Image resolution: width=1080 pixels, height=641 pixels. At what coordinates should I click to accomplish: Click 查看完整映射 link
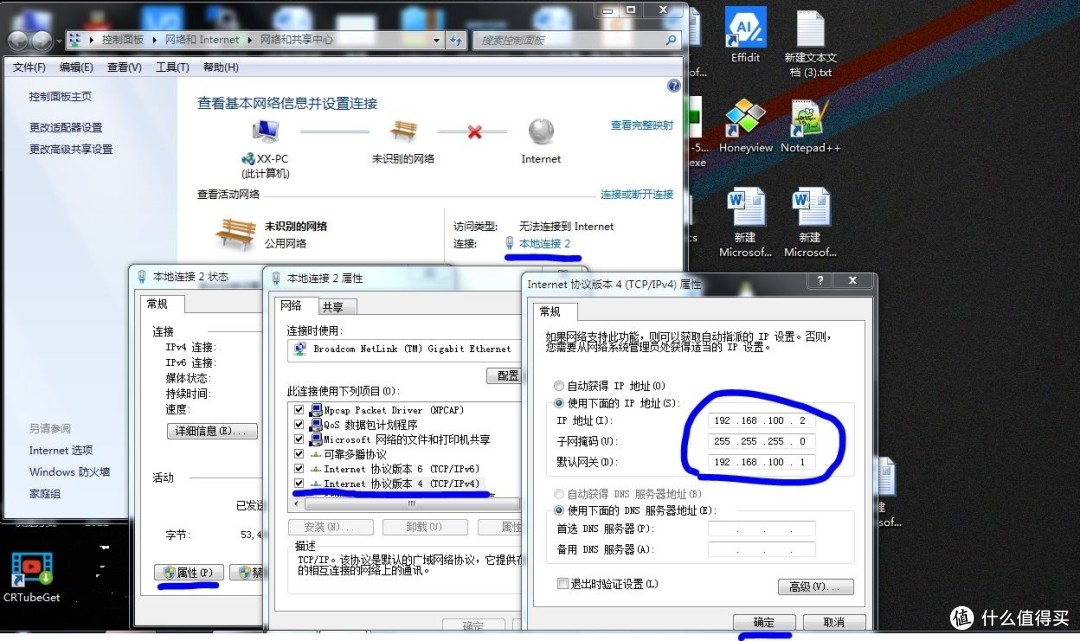(x=641, y=125)
